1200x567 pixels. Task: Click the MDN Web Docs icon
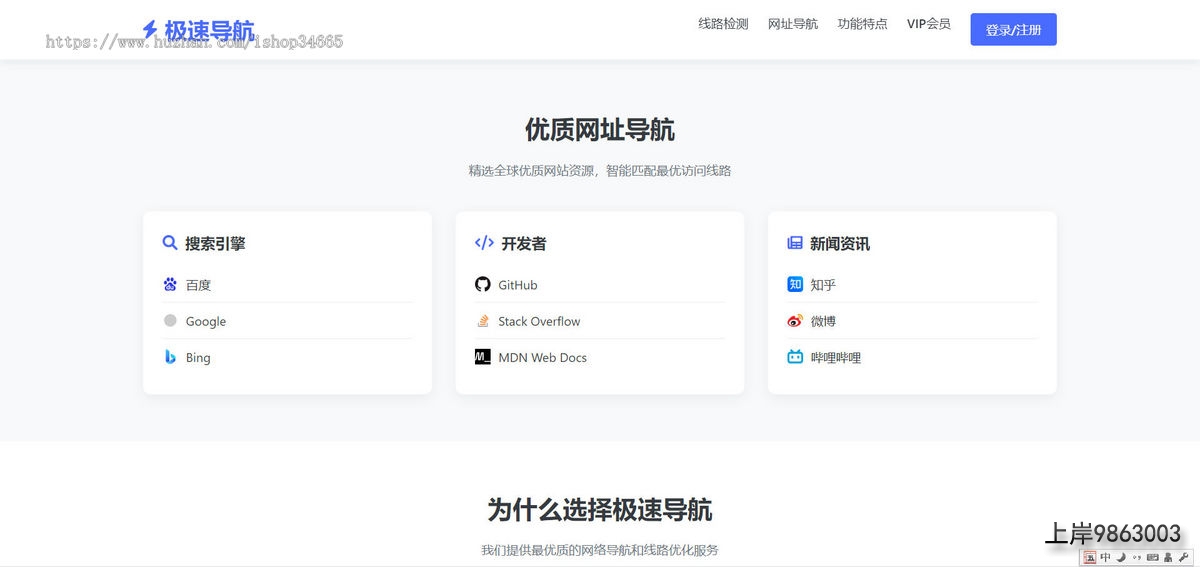[x=483, y=357]
